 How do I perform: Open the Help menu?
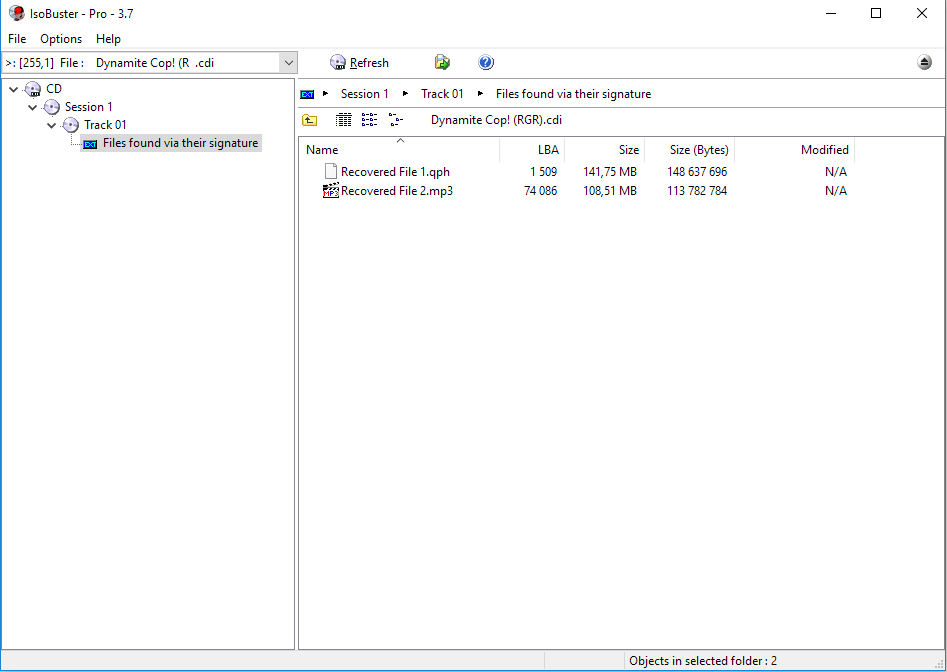[108, 39]
